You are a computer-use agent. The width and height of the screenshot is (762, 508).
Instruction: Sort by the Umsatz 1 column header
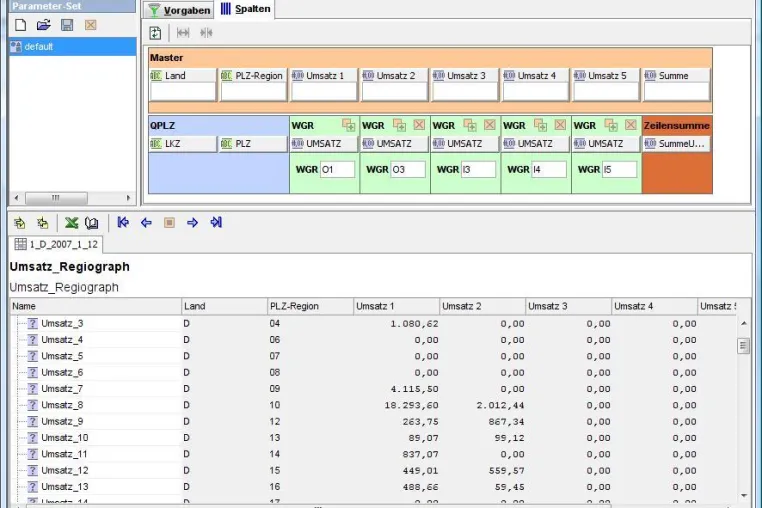(396, 306)
